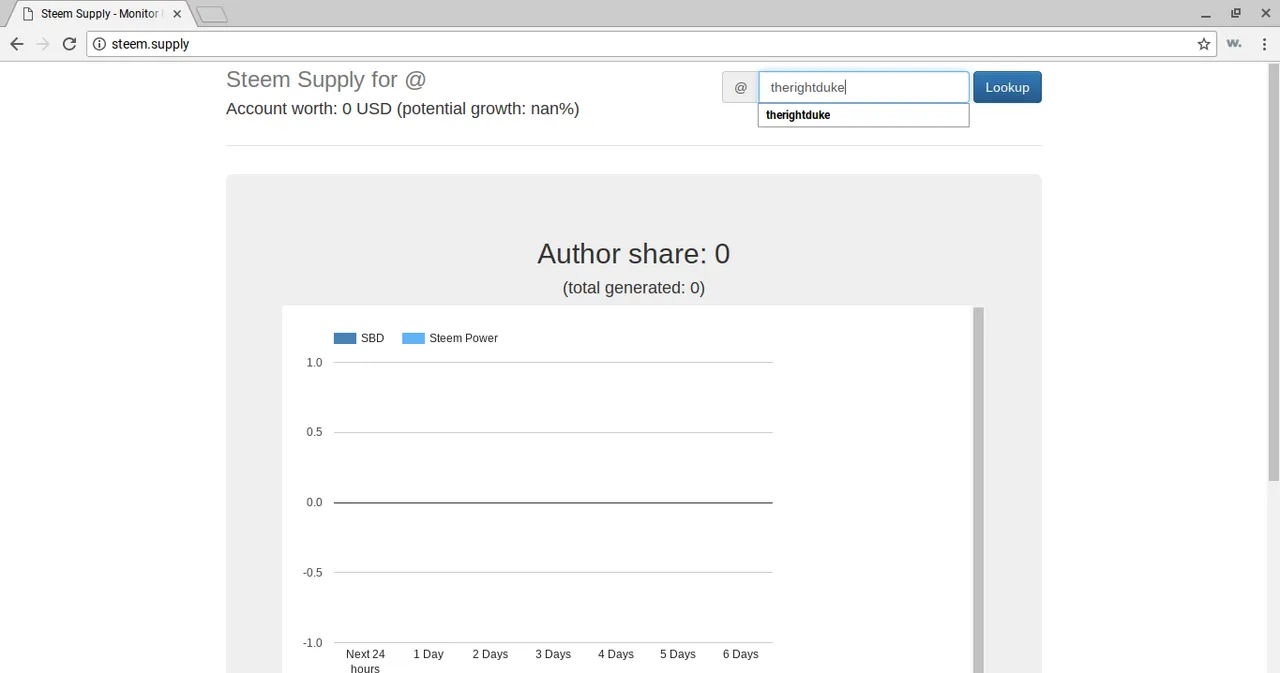Click the @ prefix label
The height and width of the screenshot is (673, 1280).
(x=740, y=87)
